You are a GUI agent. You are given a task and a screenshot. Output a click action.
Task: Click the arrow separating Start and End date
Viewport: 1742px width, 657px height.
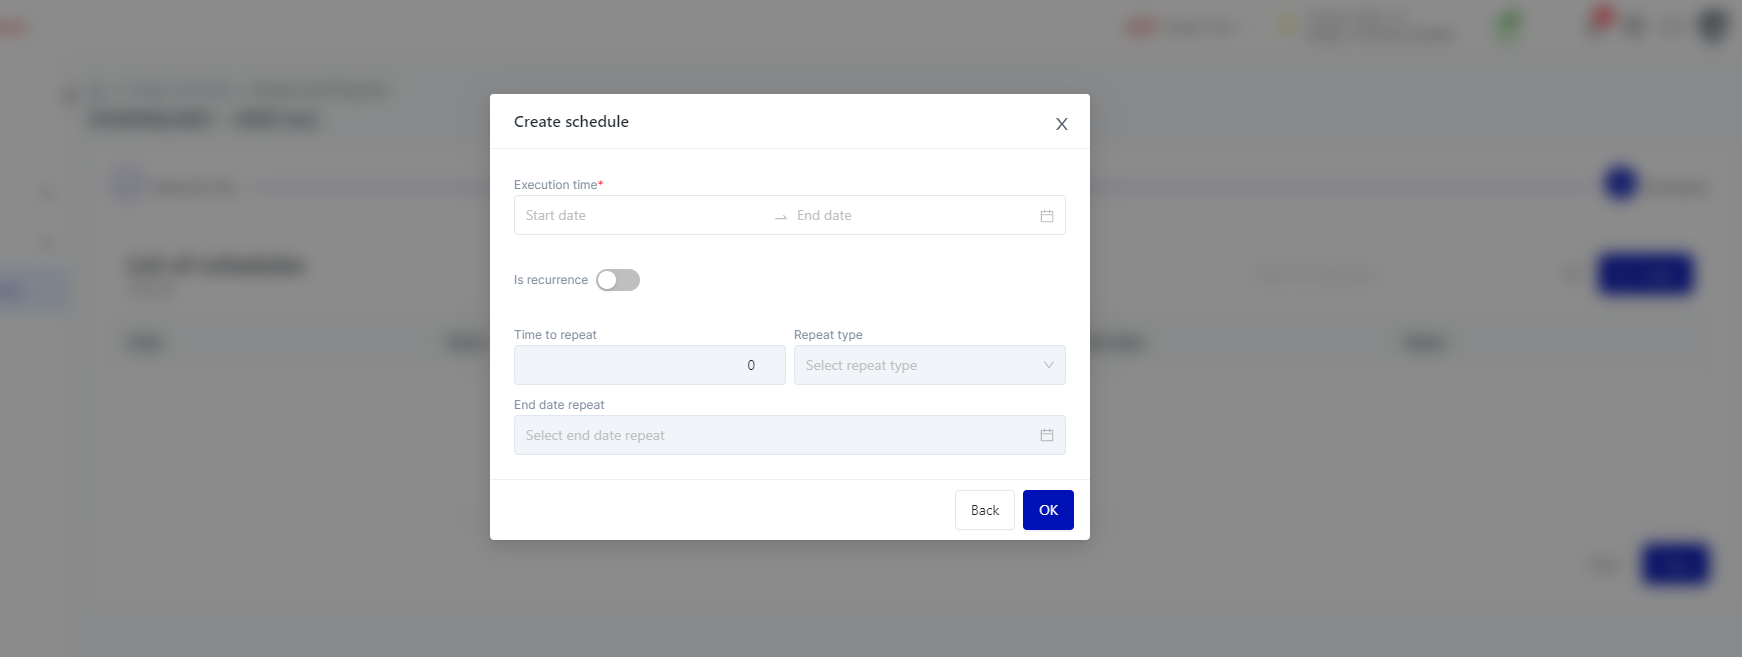pos(780,217)
